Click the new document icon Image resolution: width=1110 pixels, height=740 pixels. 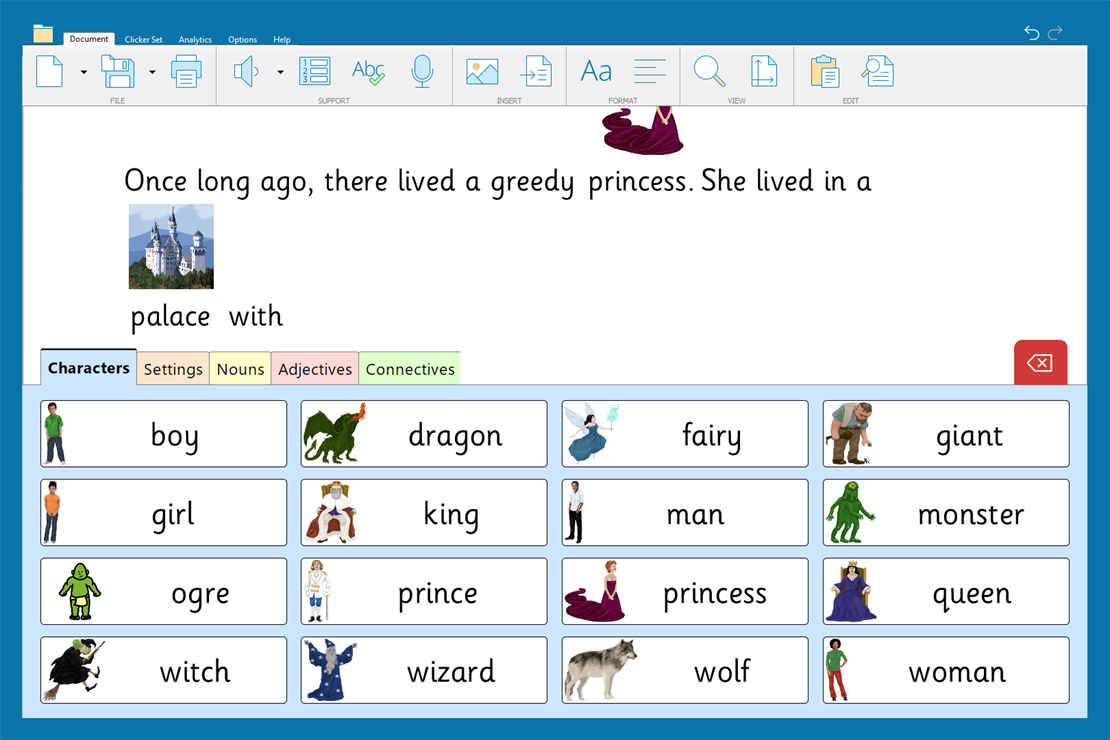(50, 72)
